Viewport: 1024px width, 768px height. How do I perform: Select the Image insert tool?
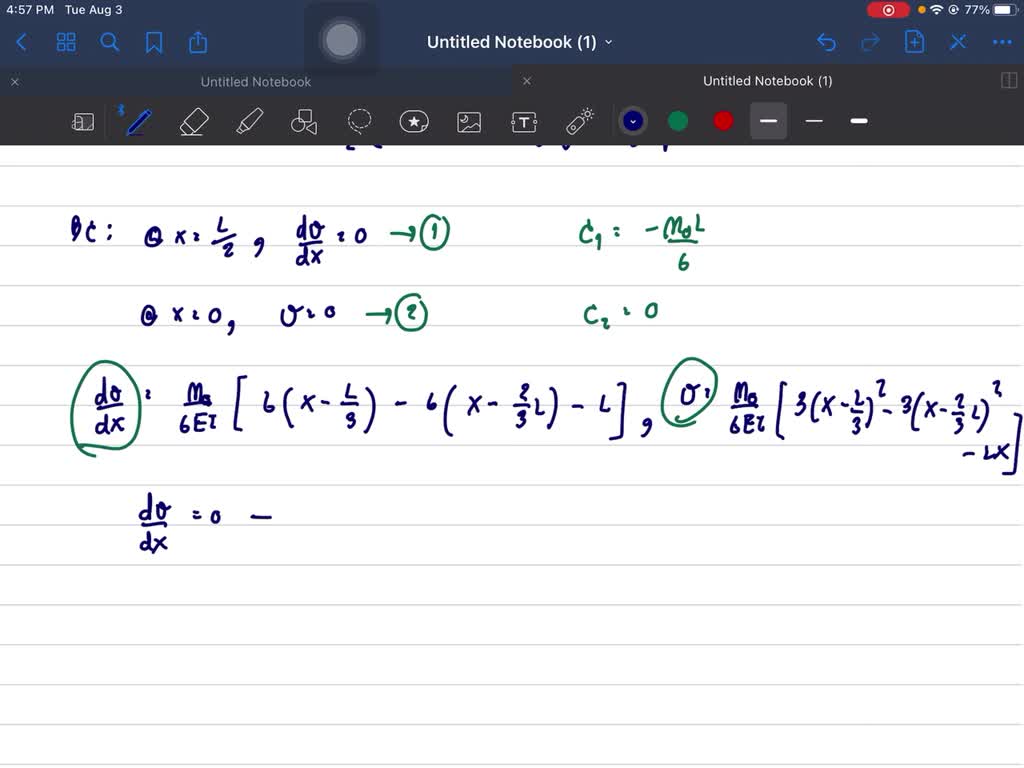(469, 121)
